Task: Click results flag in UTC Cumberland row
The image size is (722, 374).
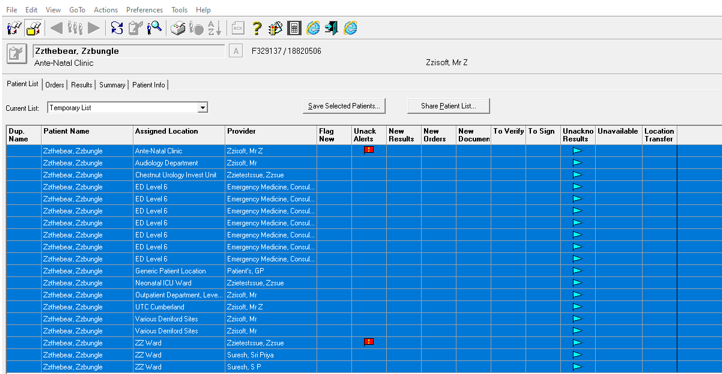Action: tap(577, 307)
